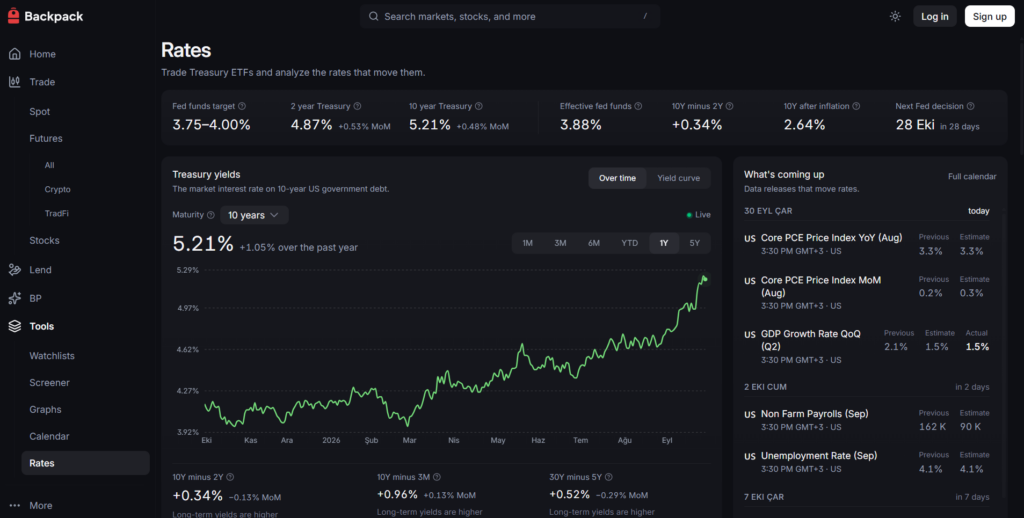Open the Maturity 10 years dropdown
This screenshot has height=518, width=1024.
254,215
